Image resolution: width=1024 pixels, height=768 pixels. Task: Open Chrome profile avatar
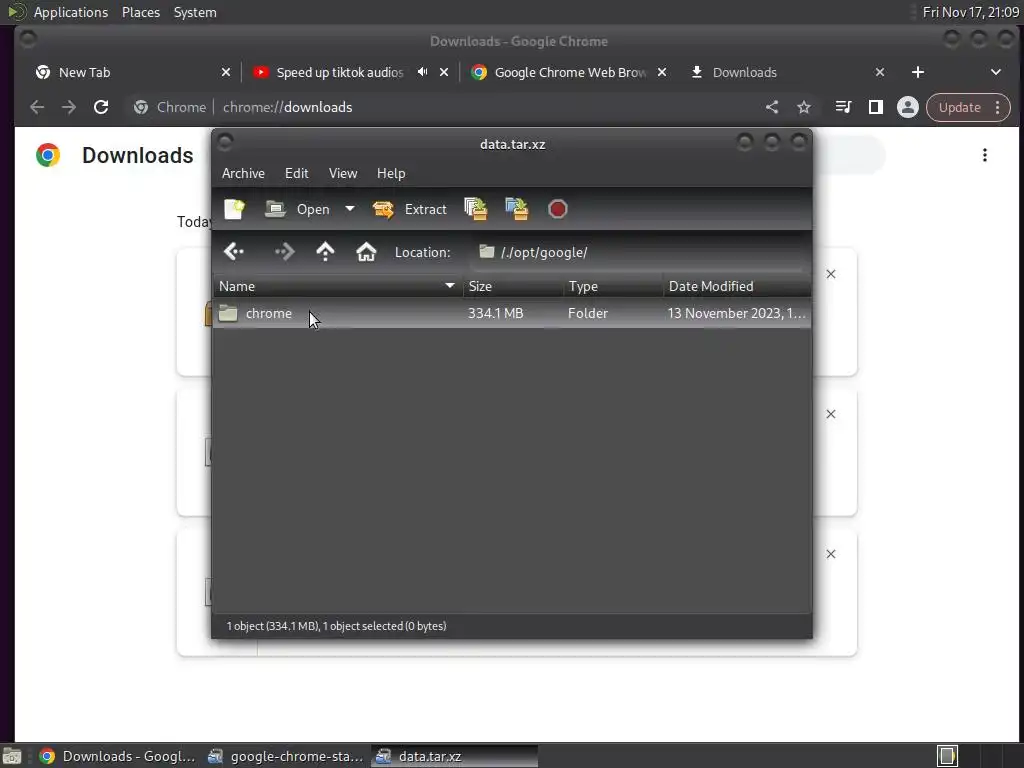(907, 107)
